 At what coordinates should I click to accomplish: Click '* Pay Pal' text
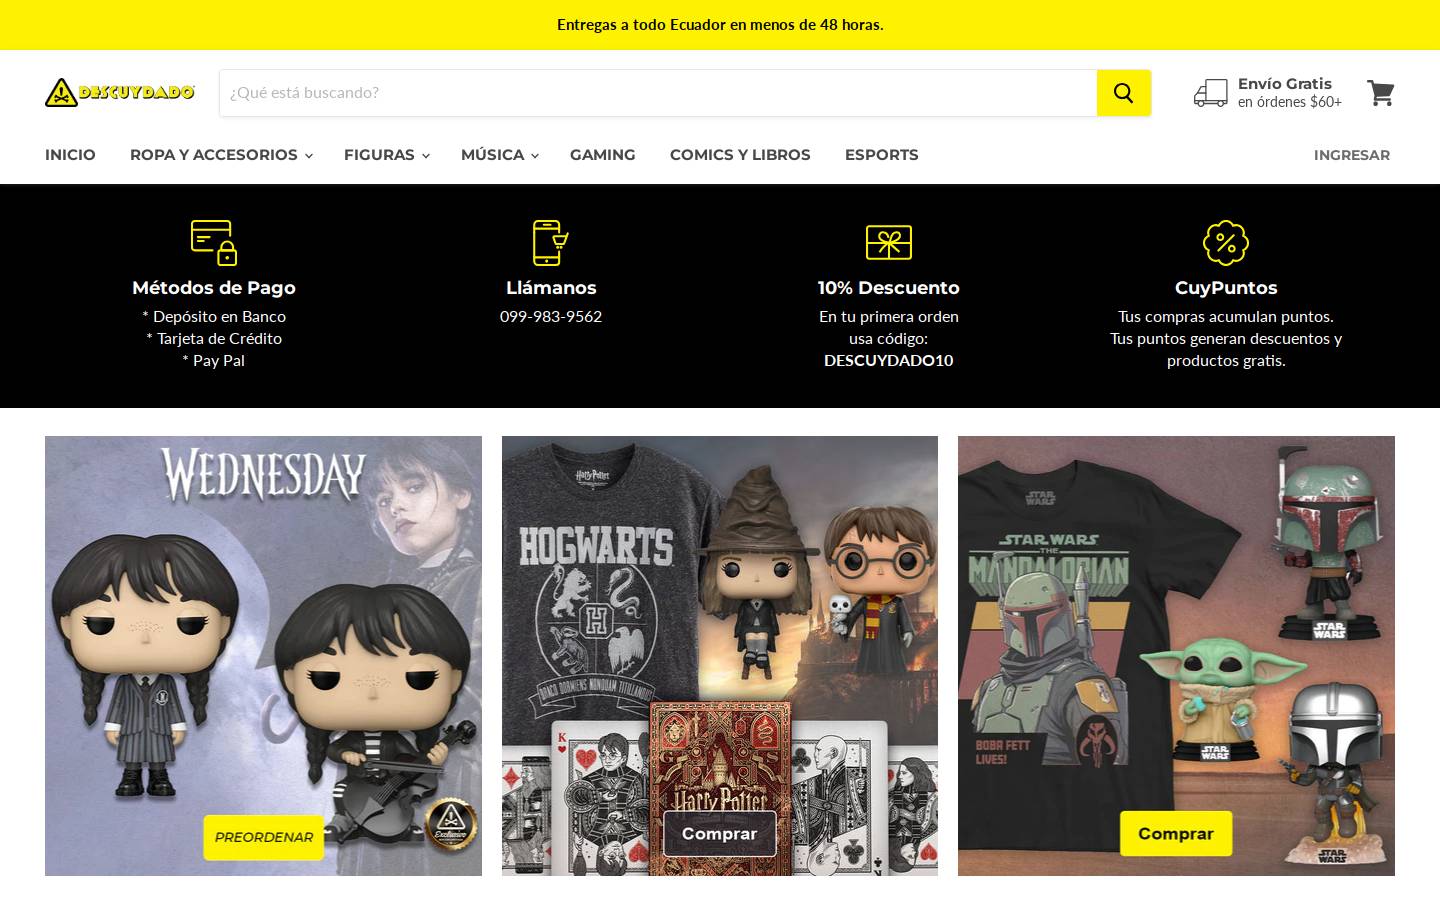tap(214, 360)
